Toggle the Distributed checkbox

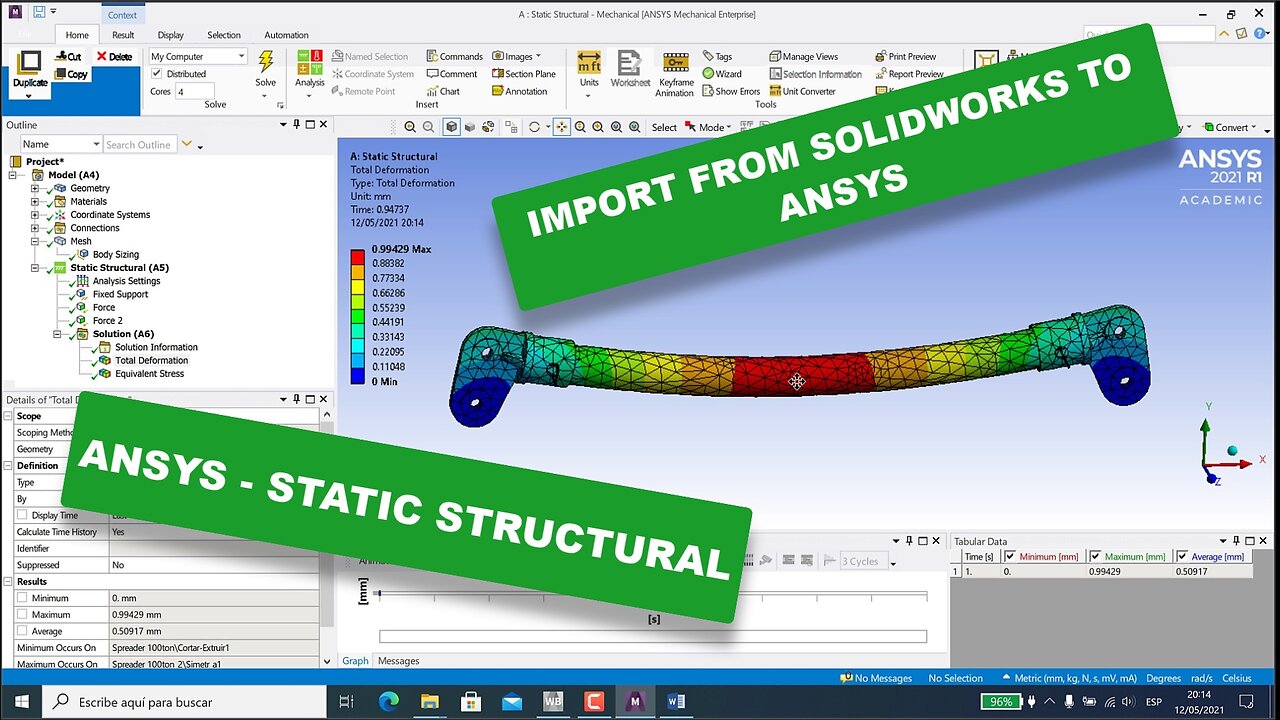(156, 74)
